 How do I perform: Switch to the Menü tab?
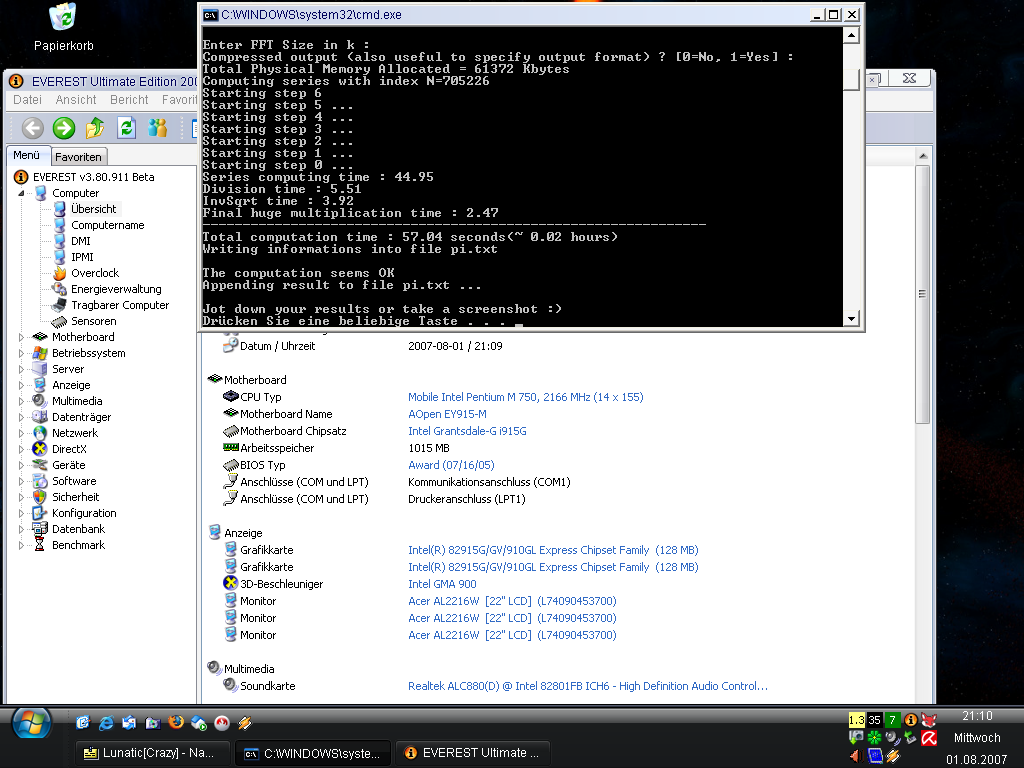(27, 155)
